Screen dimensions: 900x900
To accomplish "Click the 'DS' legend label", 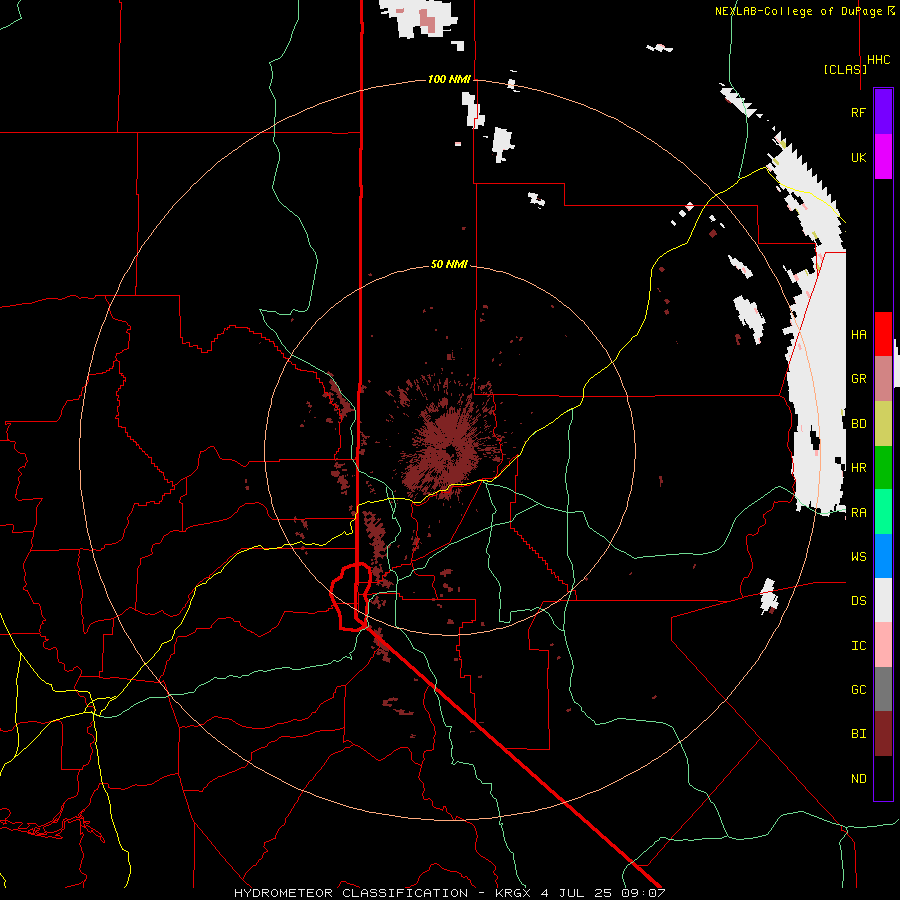I will [x=858, y=601].
